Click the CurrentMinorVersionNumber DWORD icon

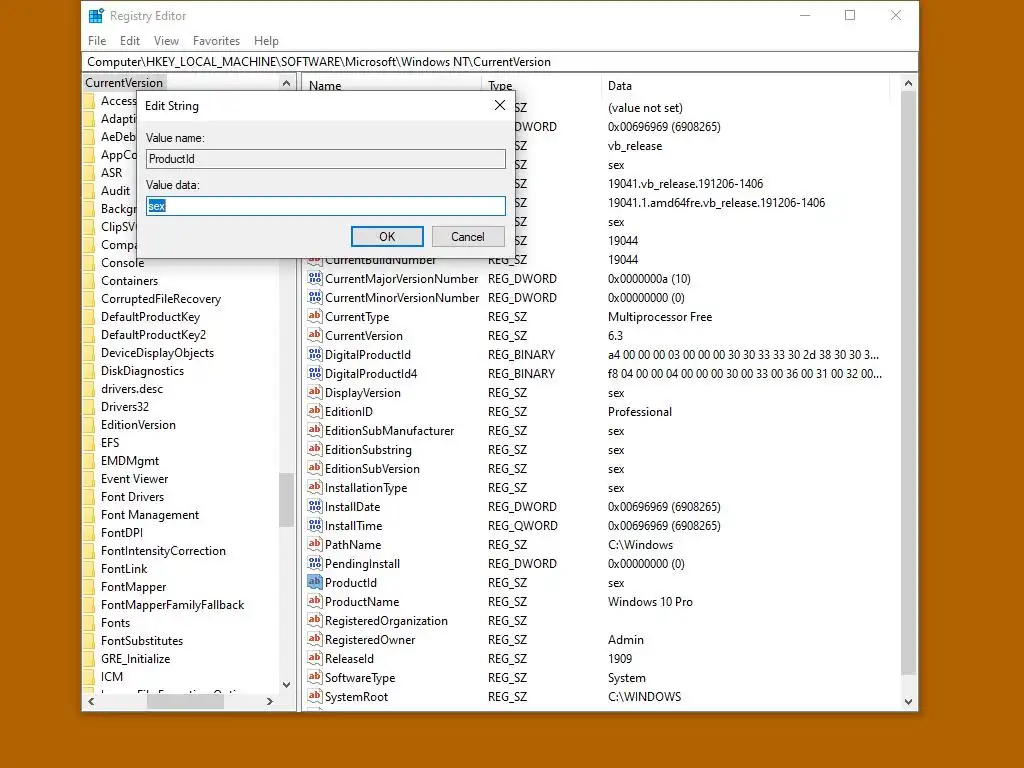[315, 297]
